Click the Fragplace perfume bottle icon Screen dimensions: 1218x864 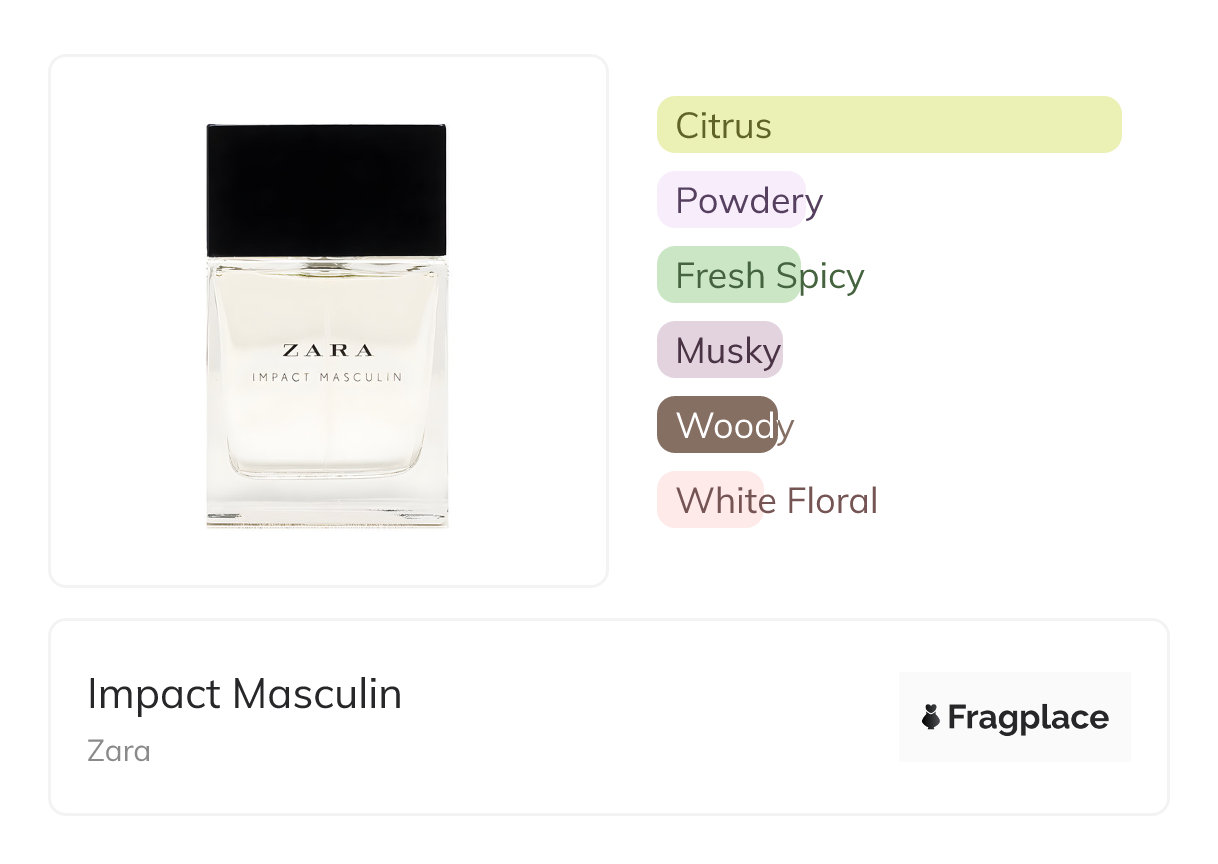[x=931, y=717]
